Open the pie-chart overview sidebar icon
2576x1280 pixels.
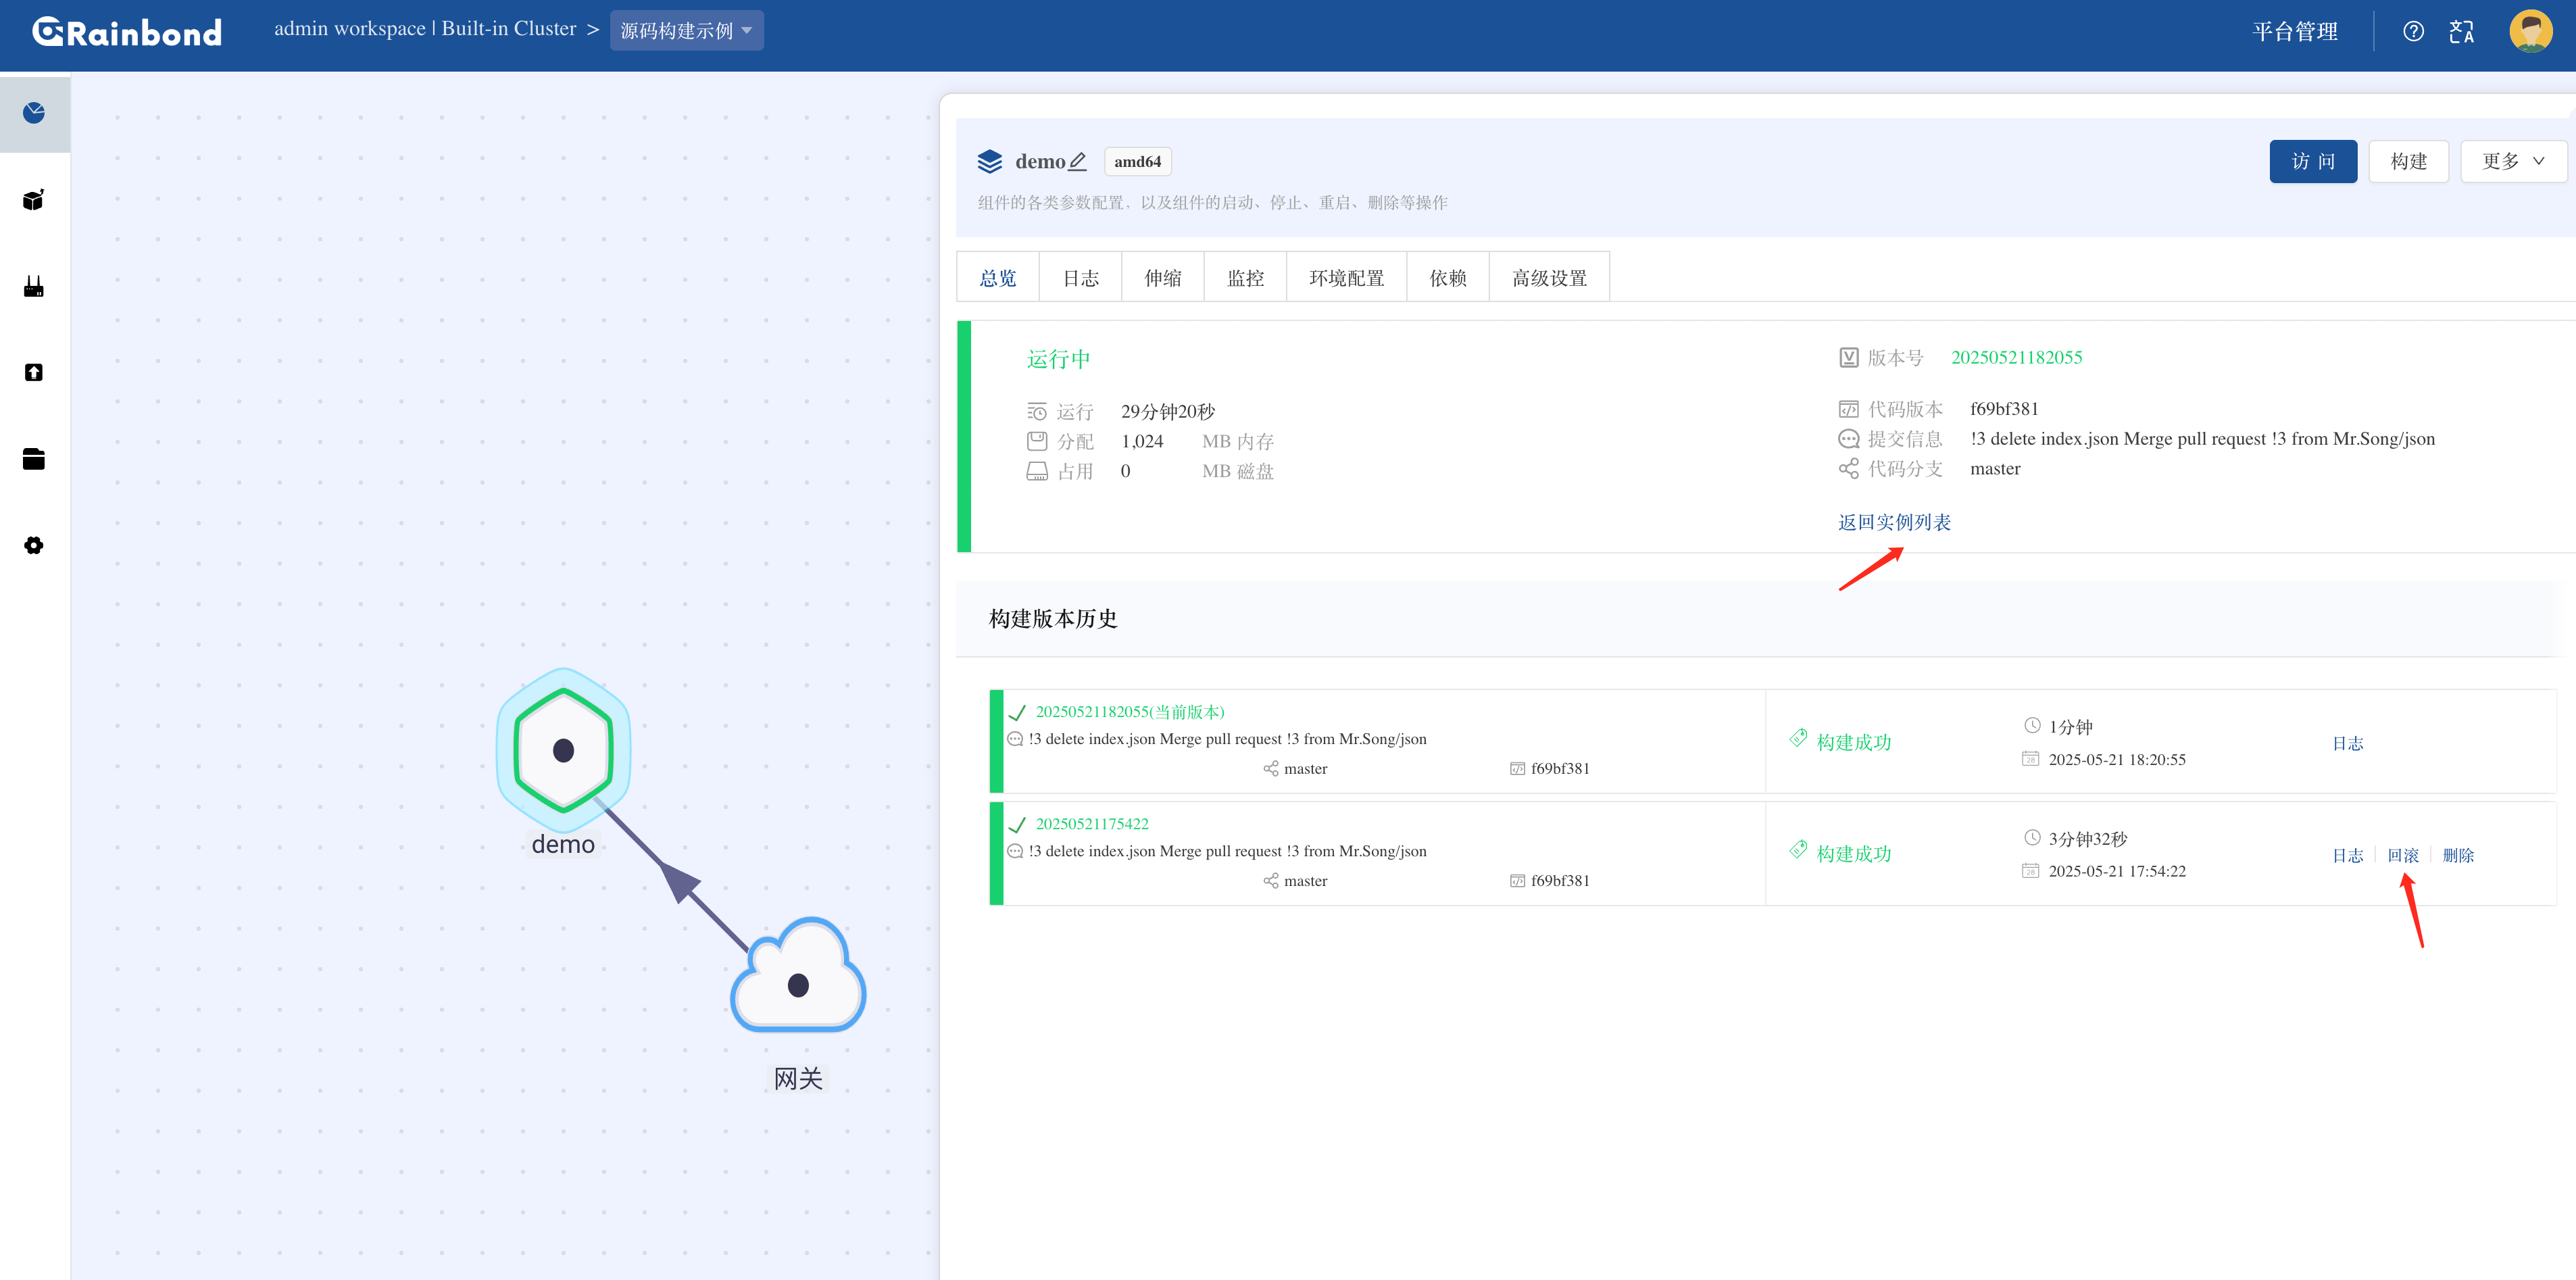point(34,113)
